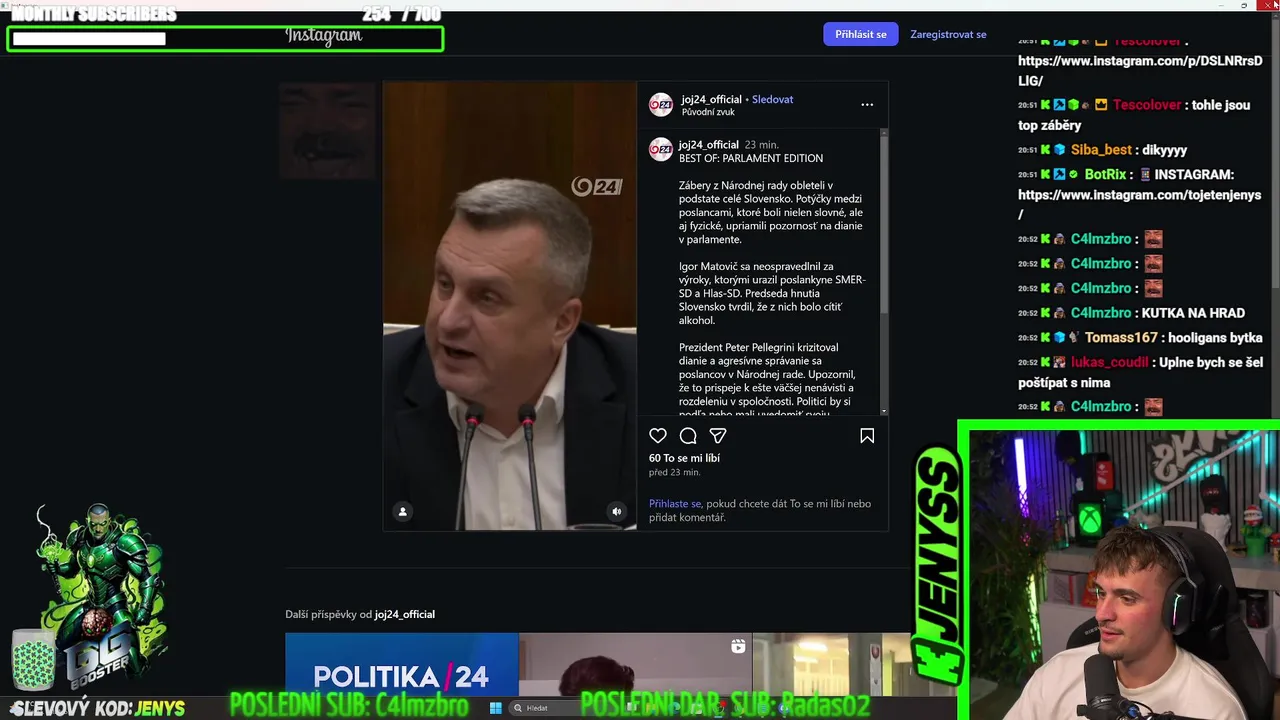Open the 60 To se mi líbí likes list
Screen dimensions: 1280x720
click(684, 458)
